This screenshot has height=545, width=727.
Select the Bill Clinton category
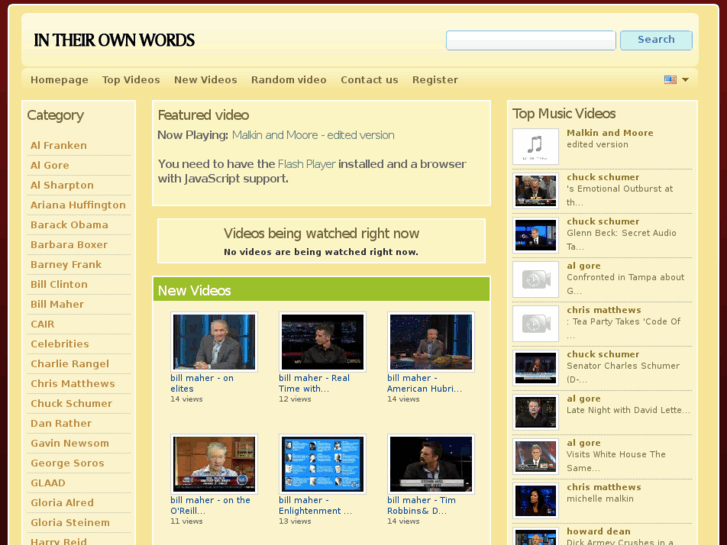[x=59, y=285]
